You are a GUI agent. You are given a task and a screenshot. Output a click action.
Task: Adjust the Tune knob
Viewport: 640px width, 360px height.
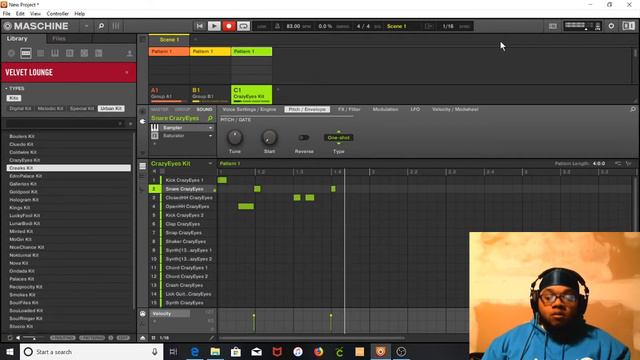(235, 138)
